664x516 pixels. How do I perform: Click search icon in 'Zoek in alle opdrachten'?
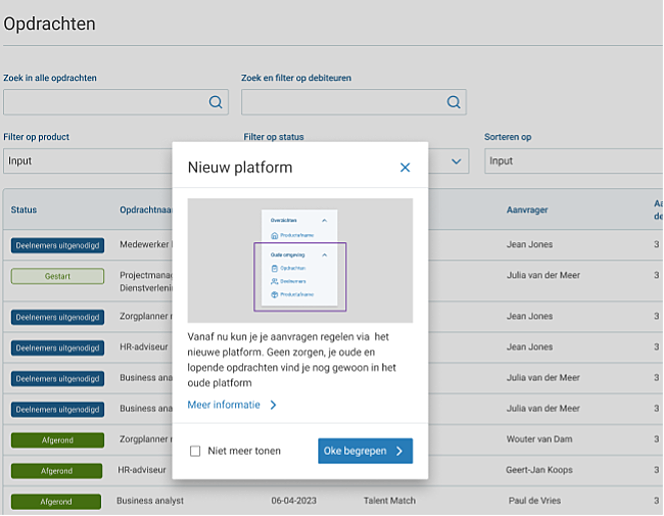click(x=215, y=102)
